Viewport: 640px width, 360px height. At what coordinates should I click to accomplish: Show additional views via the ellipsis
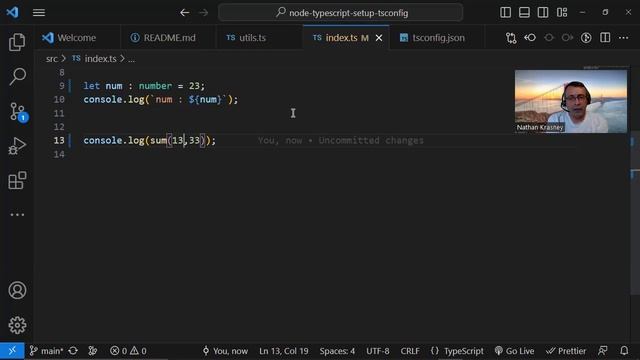[x=17, y=214]
